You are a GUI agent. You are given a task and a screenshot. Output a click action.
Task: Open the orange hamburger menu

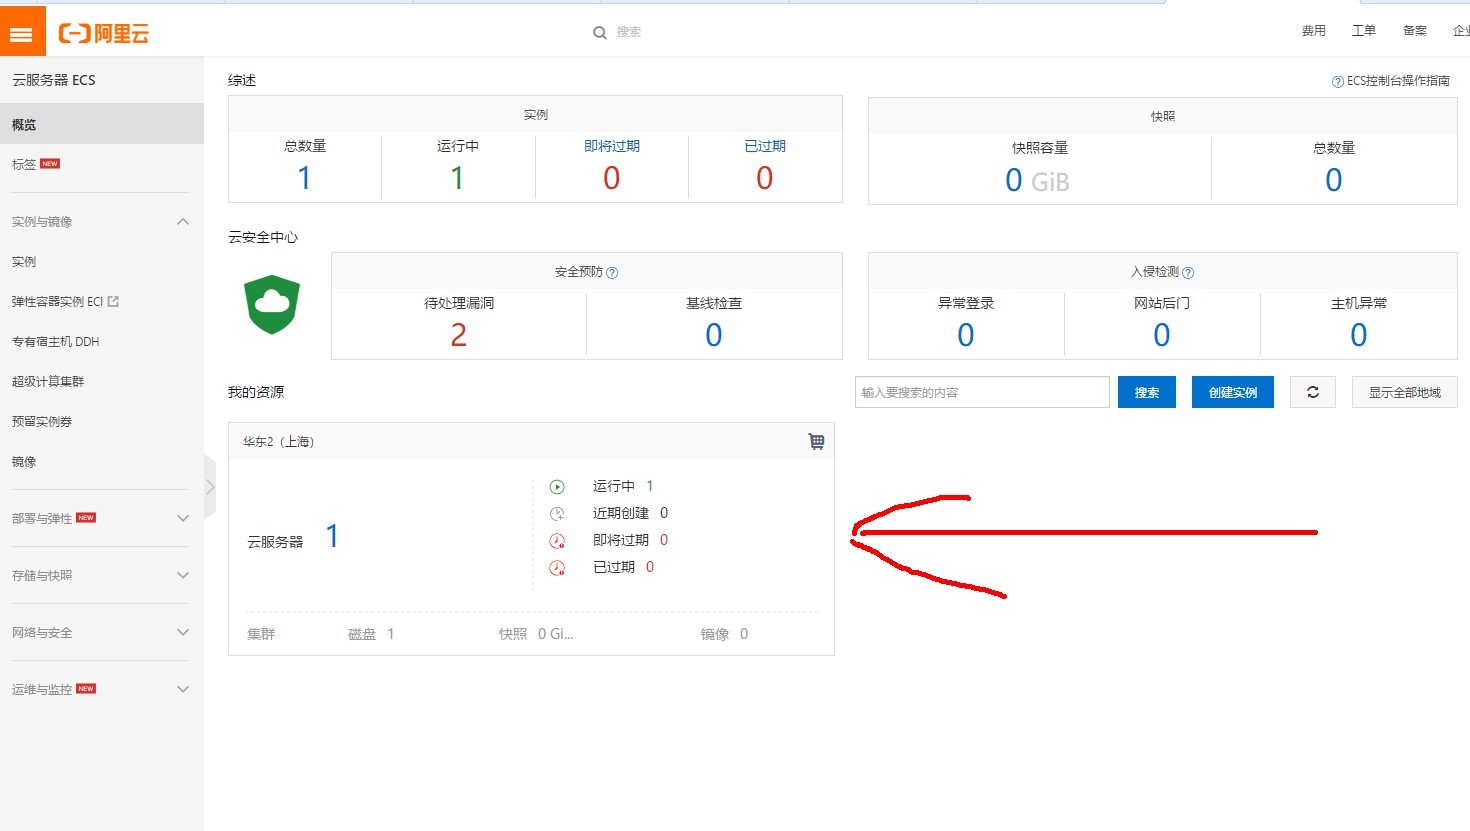pyautogui.click(x=22, y=32)
